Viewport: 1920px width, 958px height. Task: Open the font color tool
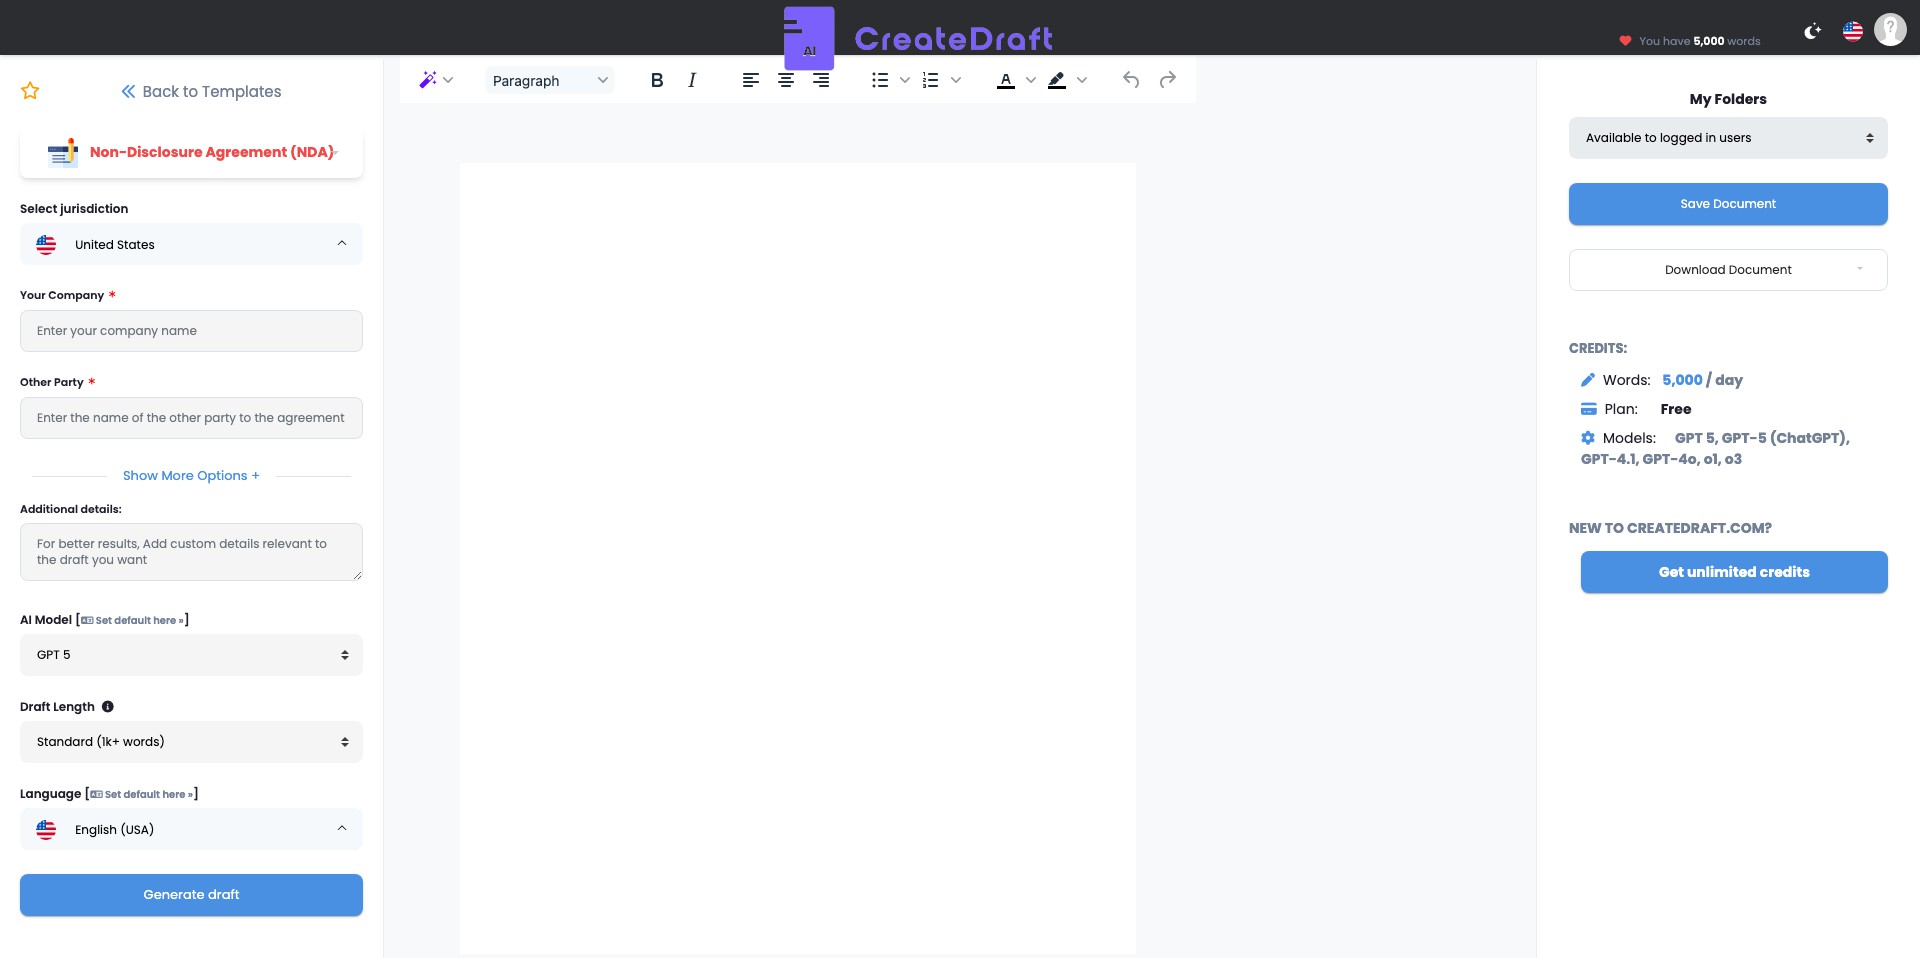coord(1006,80)
